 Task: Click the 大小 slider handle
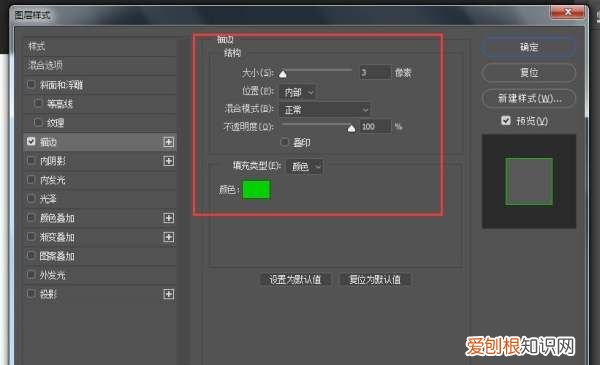point(283,74)
